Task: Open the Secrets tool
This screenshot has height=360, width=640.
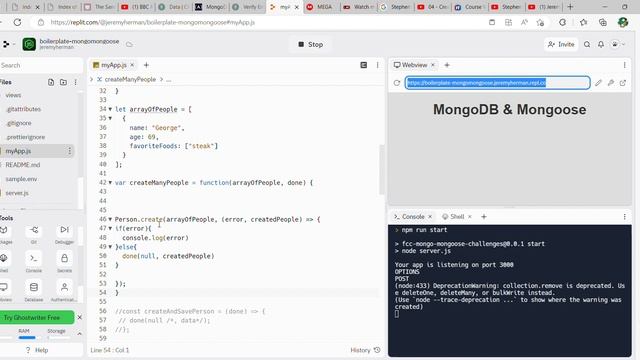Action: [x=64, y=263]
